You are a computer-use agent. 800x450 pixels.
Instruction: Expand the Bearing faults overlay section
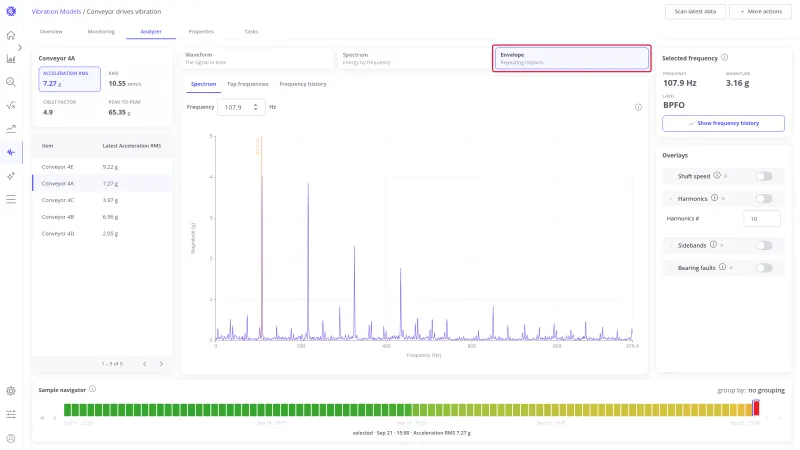click(x=670, y=268)
